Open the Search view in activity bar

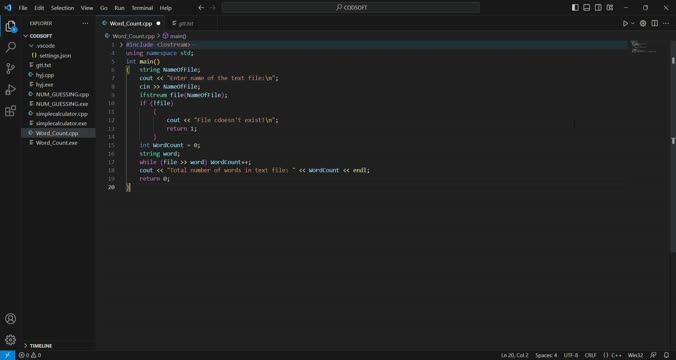point(10,47)
